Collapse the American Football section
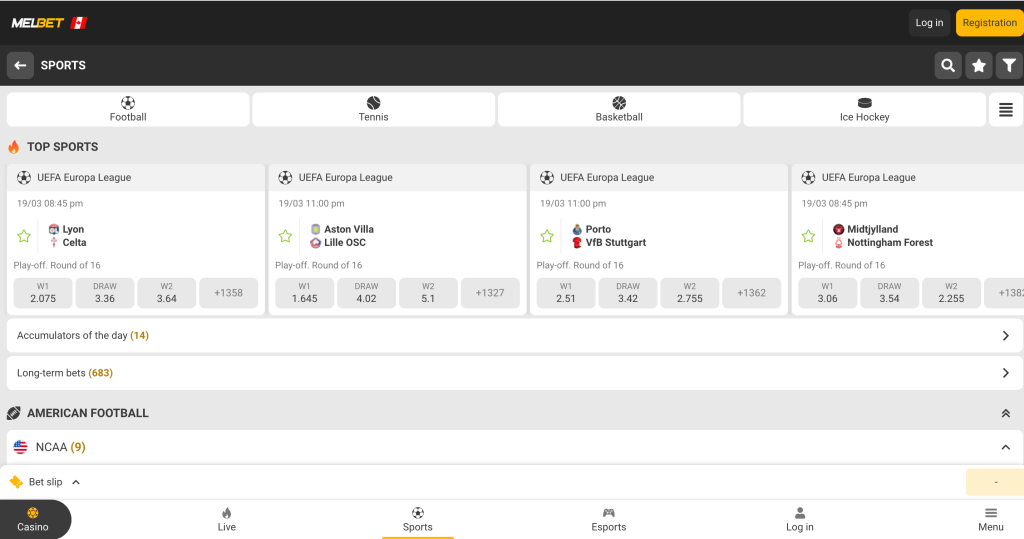Viewport: 1024px width, 539px height. pyautogui.click(x=1005, y=413)
